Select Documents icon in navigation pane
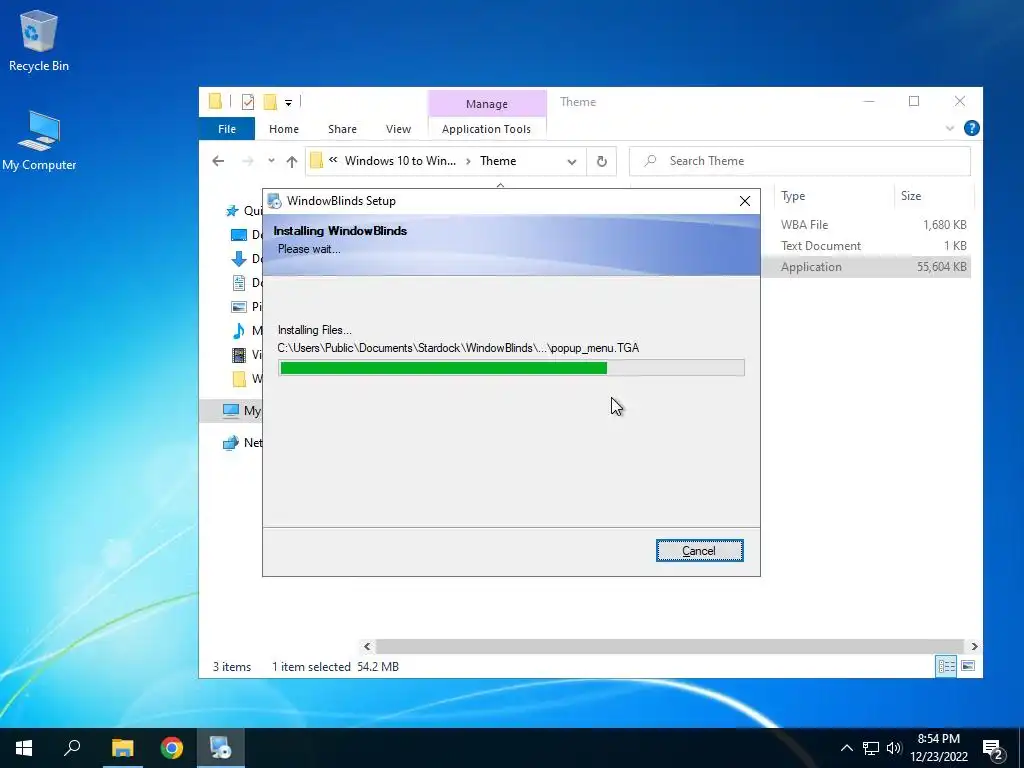This screenshot has width=1024, height=768. [239, 283]
